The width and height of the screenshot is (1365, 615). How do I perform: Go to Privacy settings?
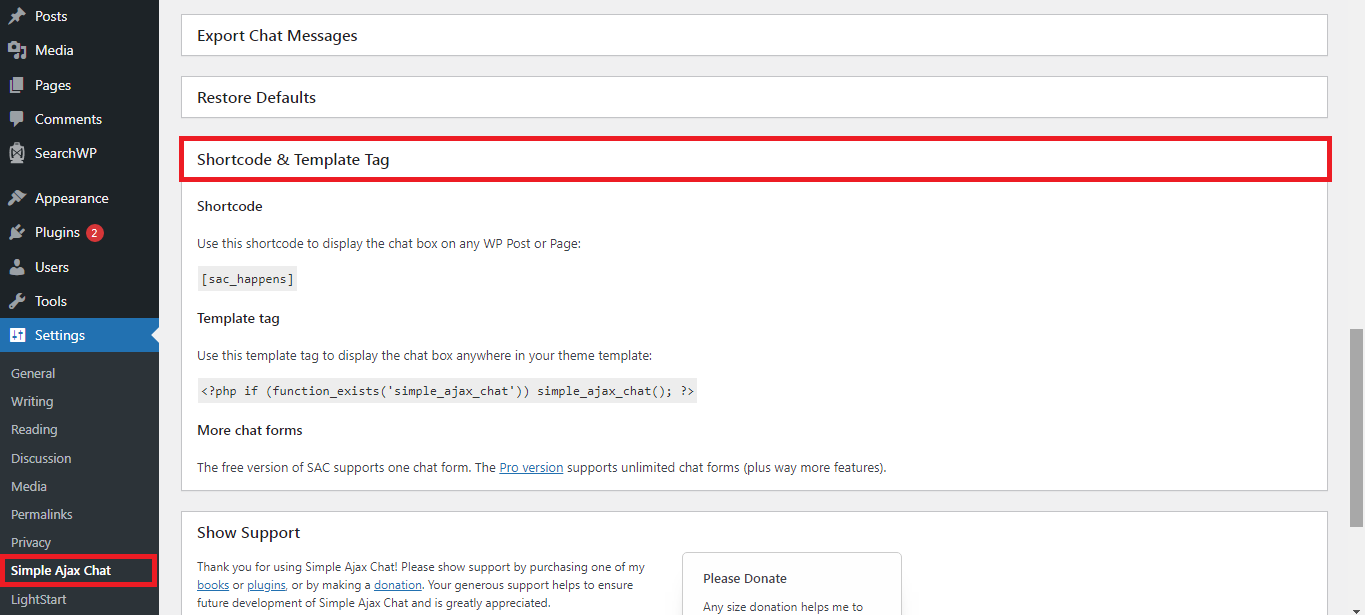(x=31, y=542)
